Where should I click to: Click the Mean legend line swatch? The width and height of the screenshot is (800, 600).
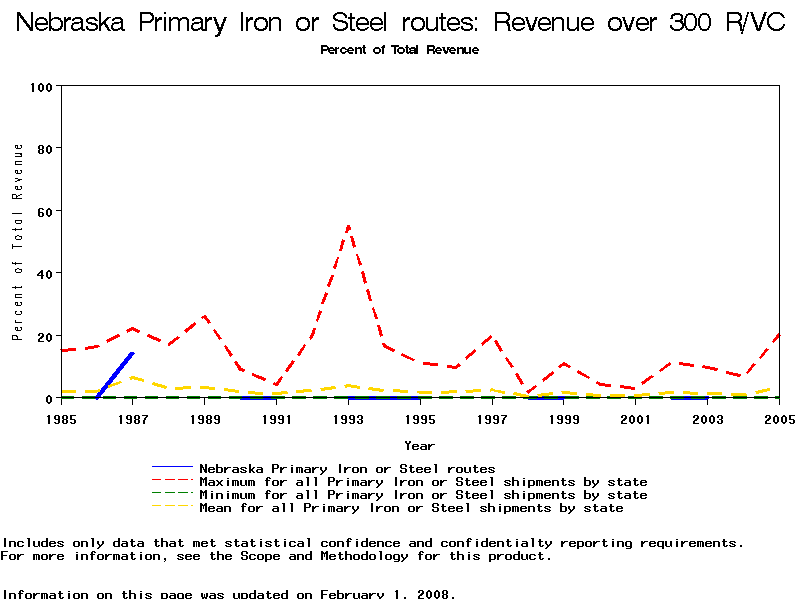pos(171,508)
